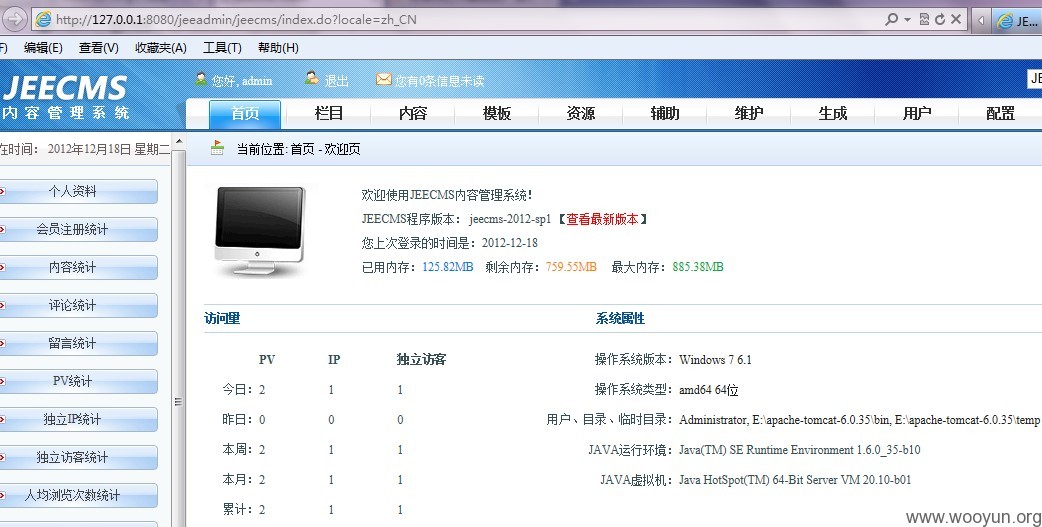Open 留言统计 in the sidebar
This screenshot has width=1042, height=527.
[x=78, y=343]
